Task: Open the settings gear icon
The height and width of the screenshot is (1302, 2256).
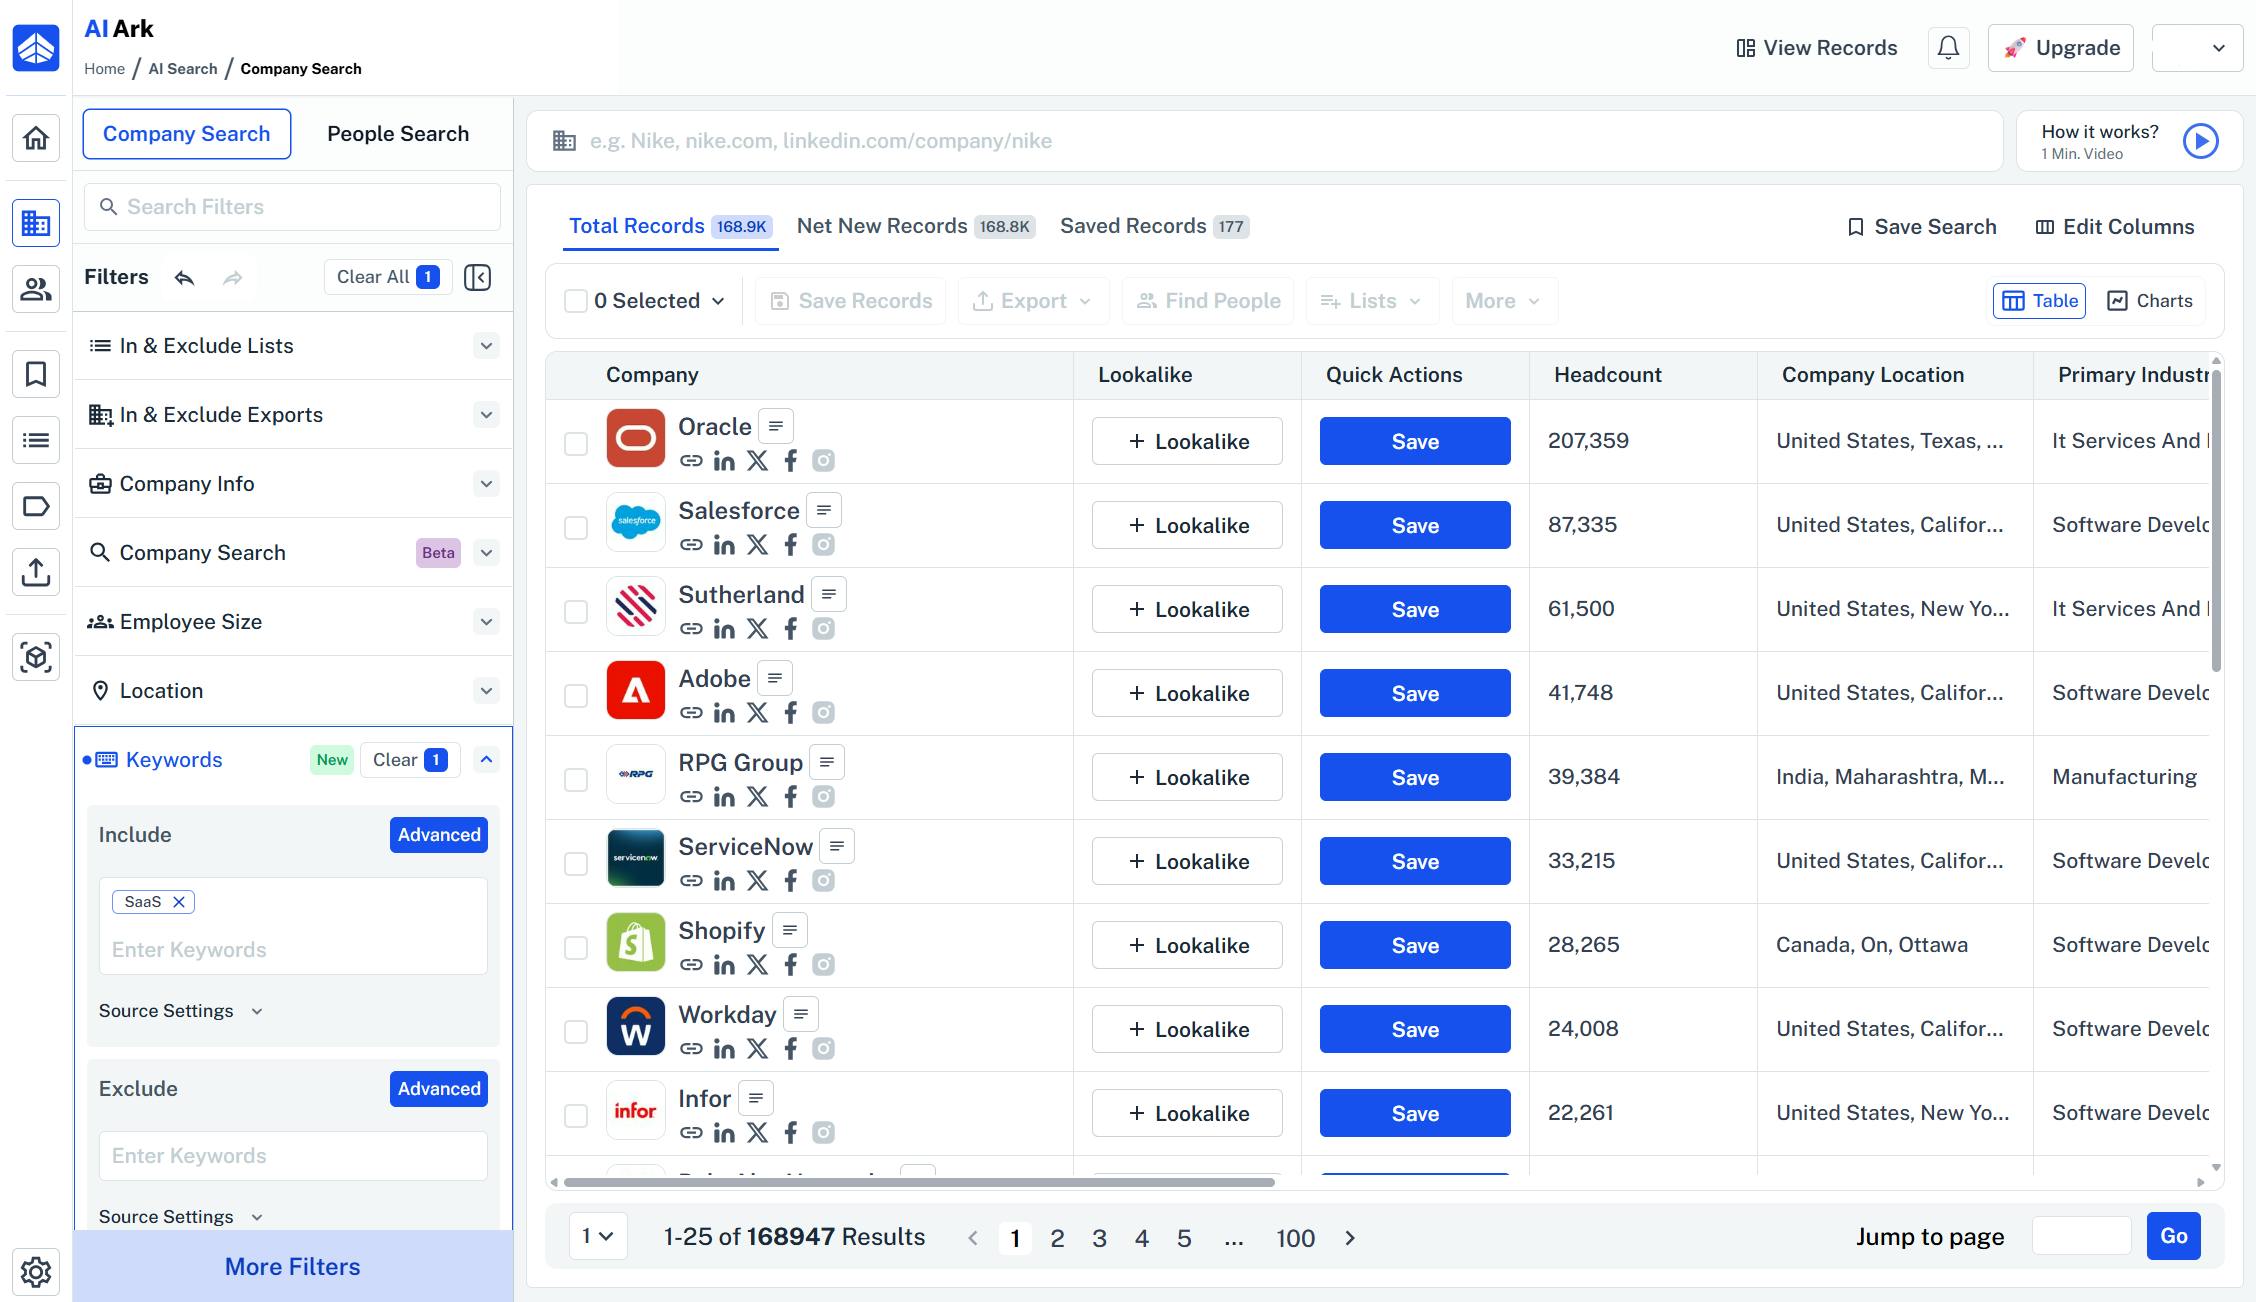Action: (36, 1272)
